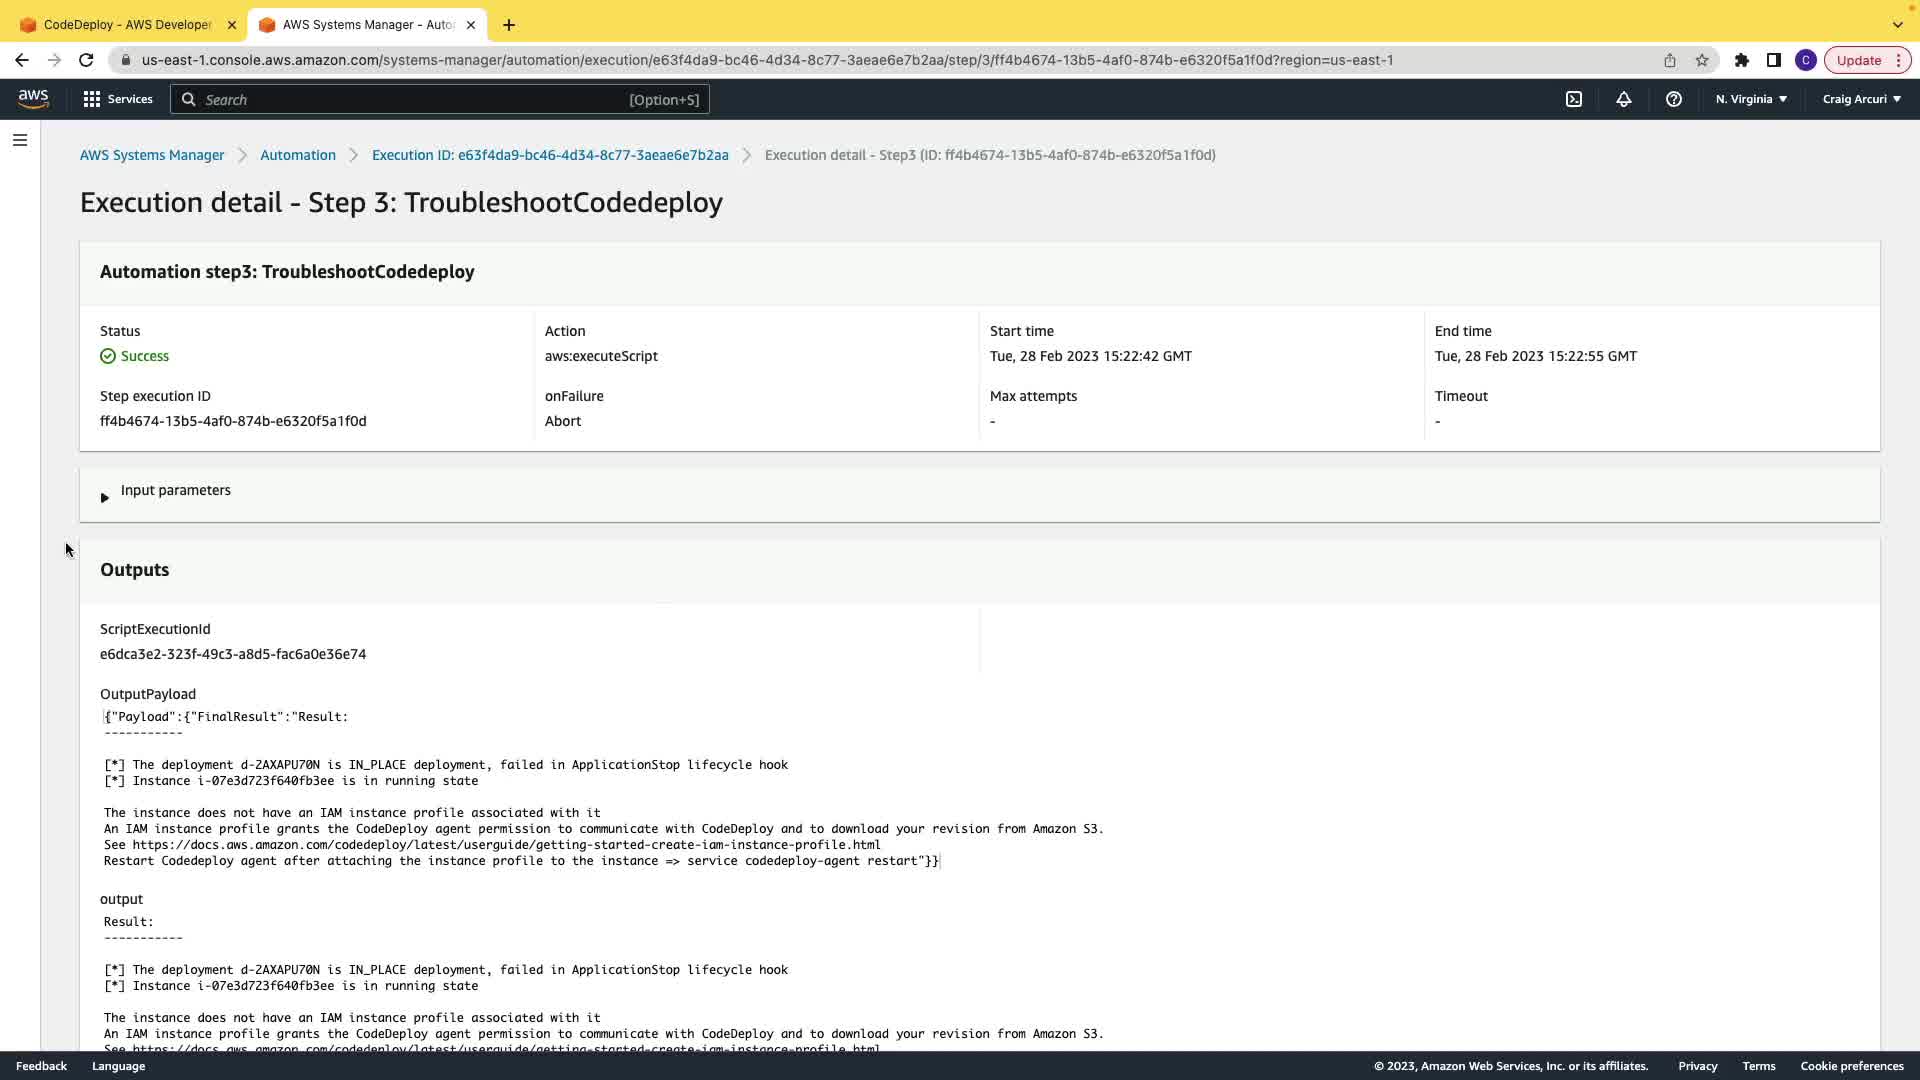
Task: Bookmark this page with star icon
Action: (x=1702, y=60)
